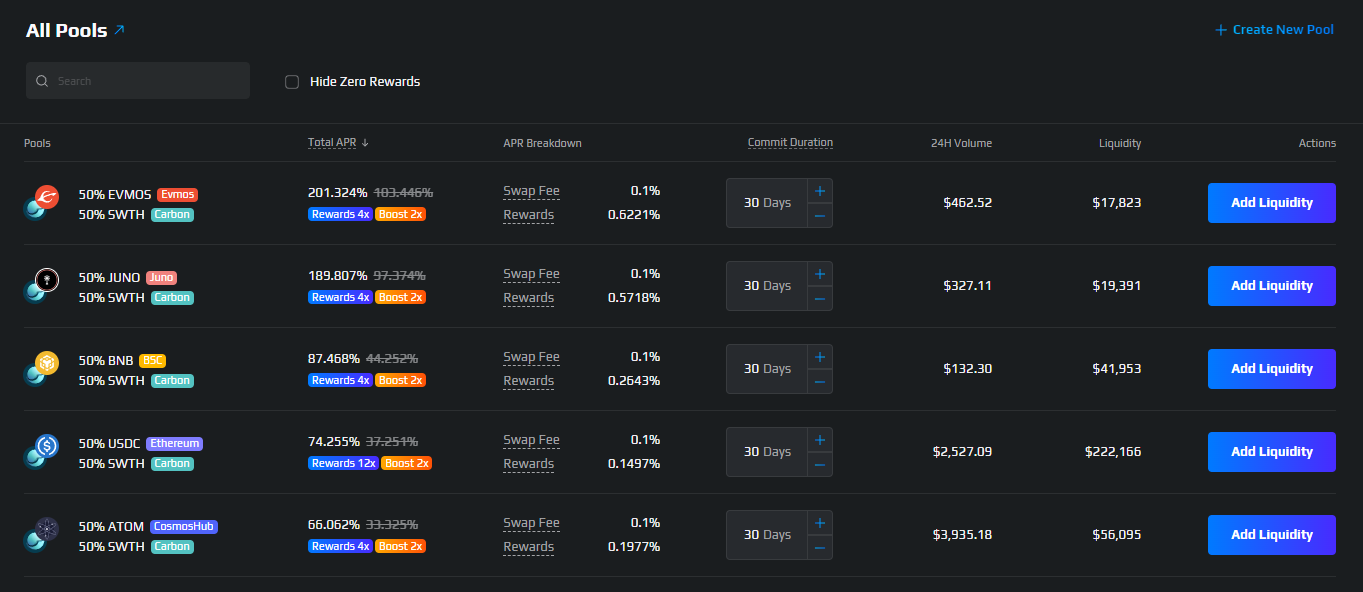The width and height of the screenshot is (1363, 592).
Task: Add liquidity to the JUNO pool
Action: point(1272,286)
